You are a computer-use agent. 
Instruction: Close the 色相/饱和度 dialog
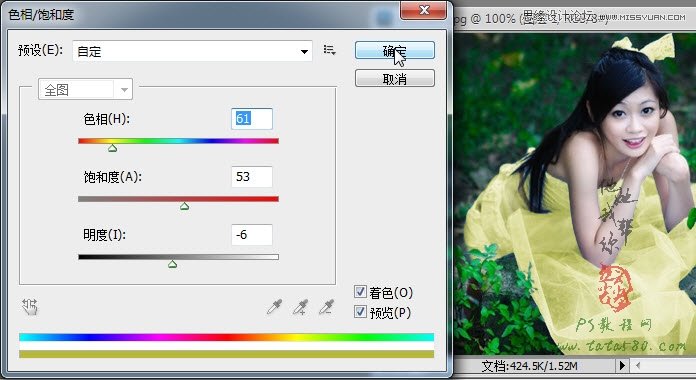point(423,10)
